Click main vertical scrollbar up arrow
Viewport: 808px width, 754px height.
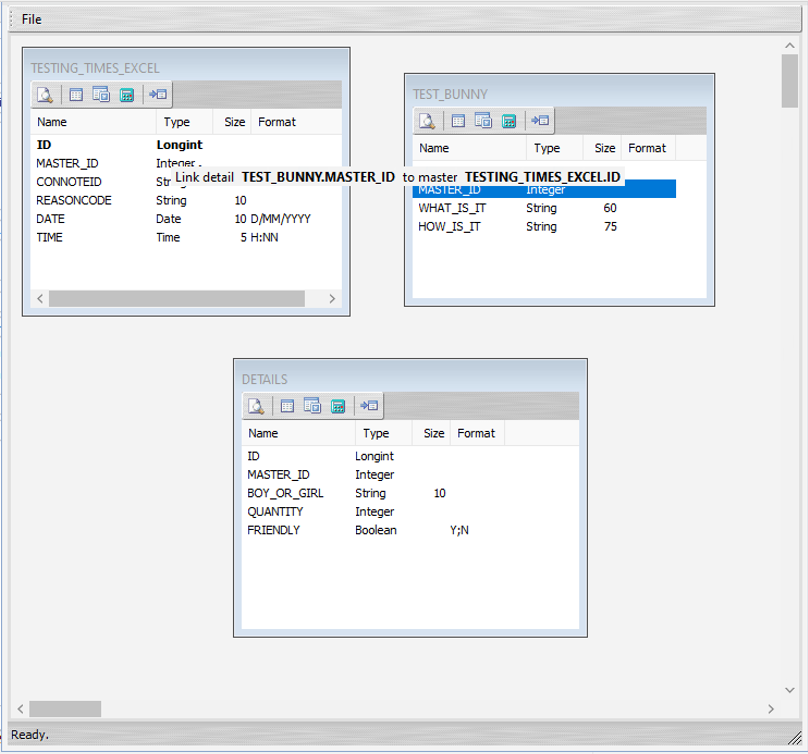coord(789,45)
